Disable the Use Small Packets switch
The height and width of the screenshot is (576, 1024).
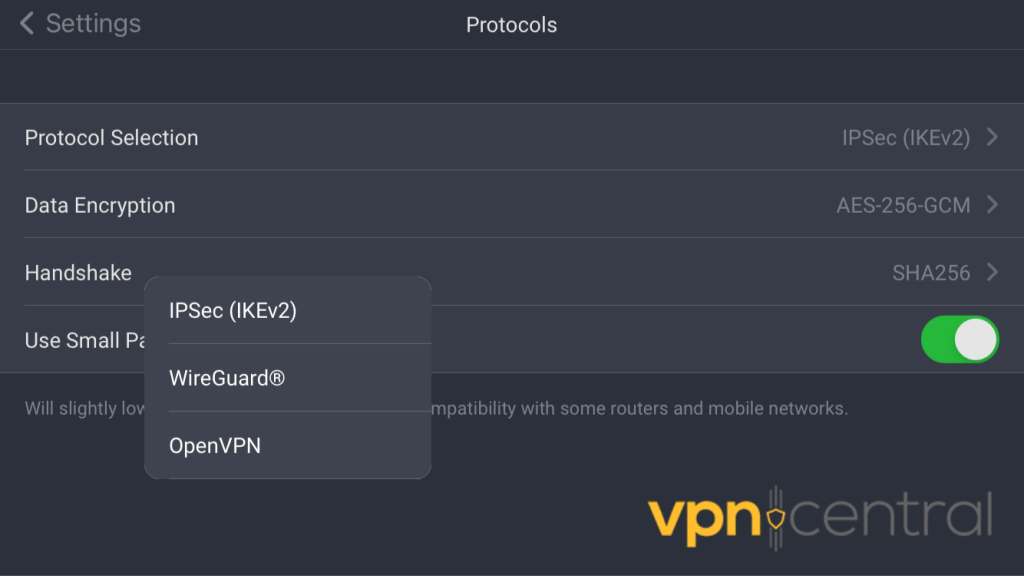click(x=959, y=339)
